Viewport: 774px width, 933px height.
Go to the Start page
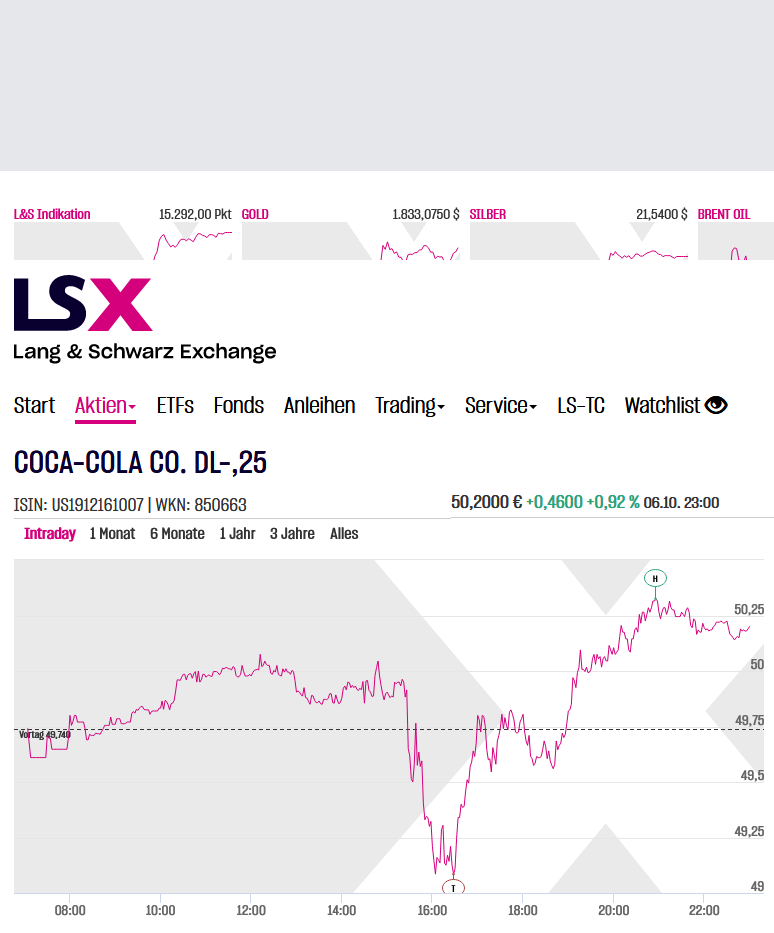coord(34,405)
